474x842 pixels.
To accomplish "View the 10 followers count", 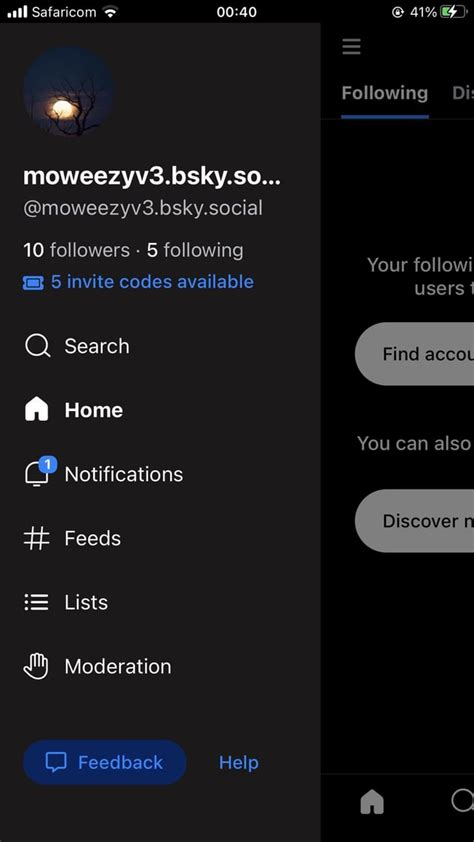I will (76, 250).
